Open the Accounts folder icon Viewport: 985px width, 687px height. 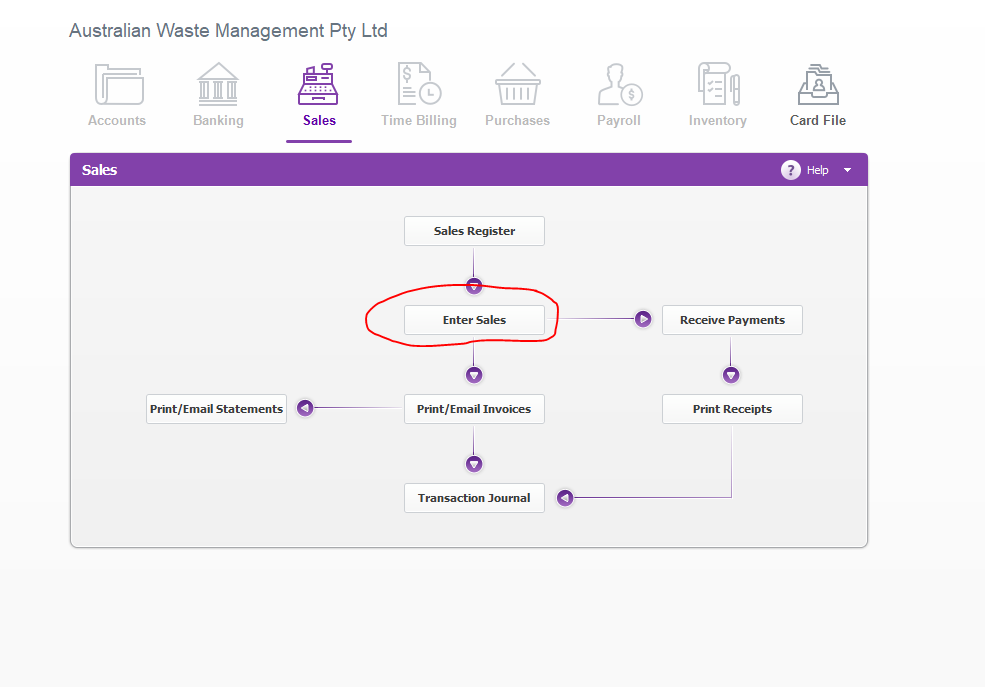click(x=119, y=84)
